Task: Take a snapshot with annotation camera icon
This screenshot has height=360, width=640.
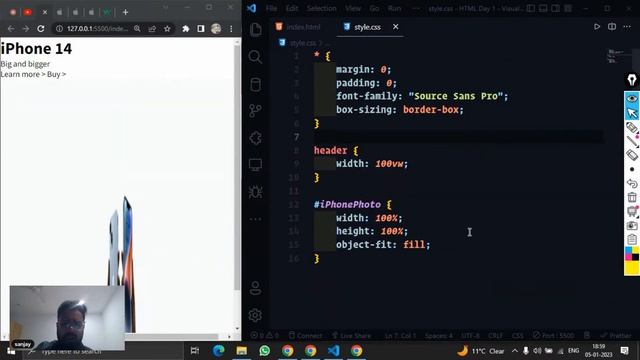Action: coord(632,225)
